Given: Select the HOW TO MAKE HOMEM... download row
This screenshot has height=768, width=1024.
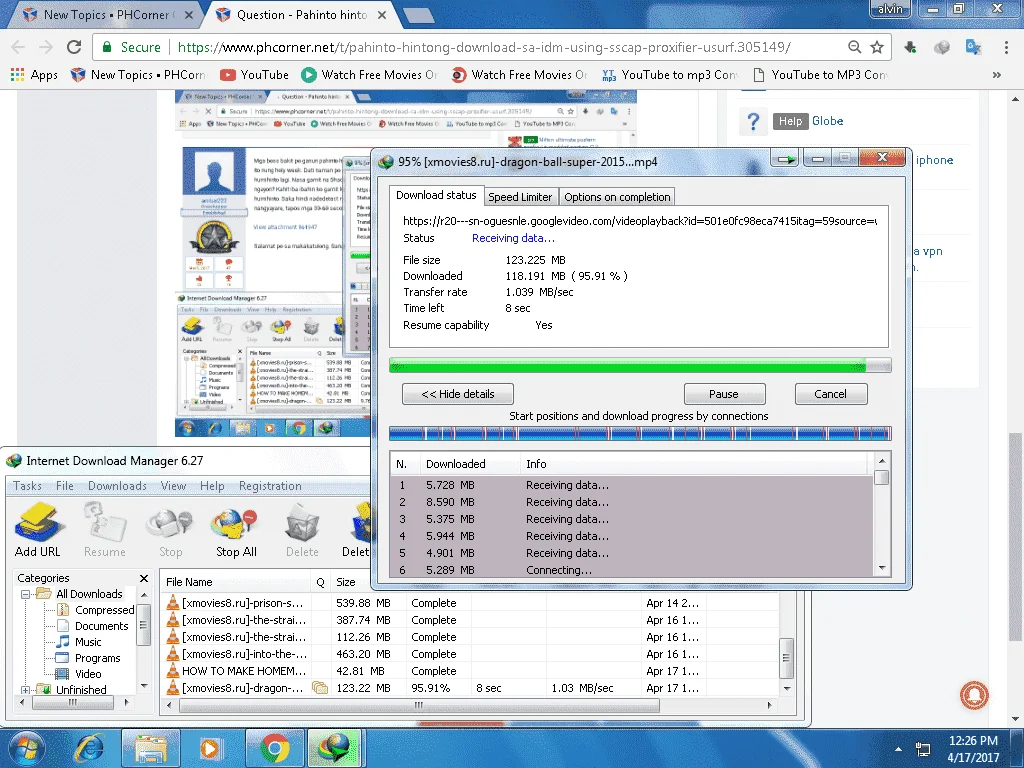Looking at the screenshot, I should [x=470, y=671].
